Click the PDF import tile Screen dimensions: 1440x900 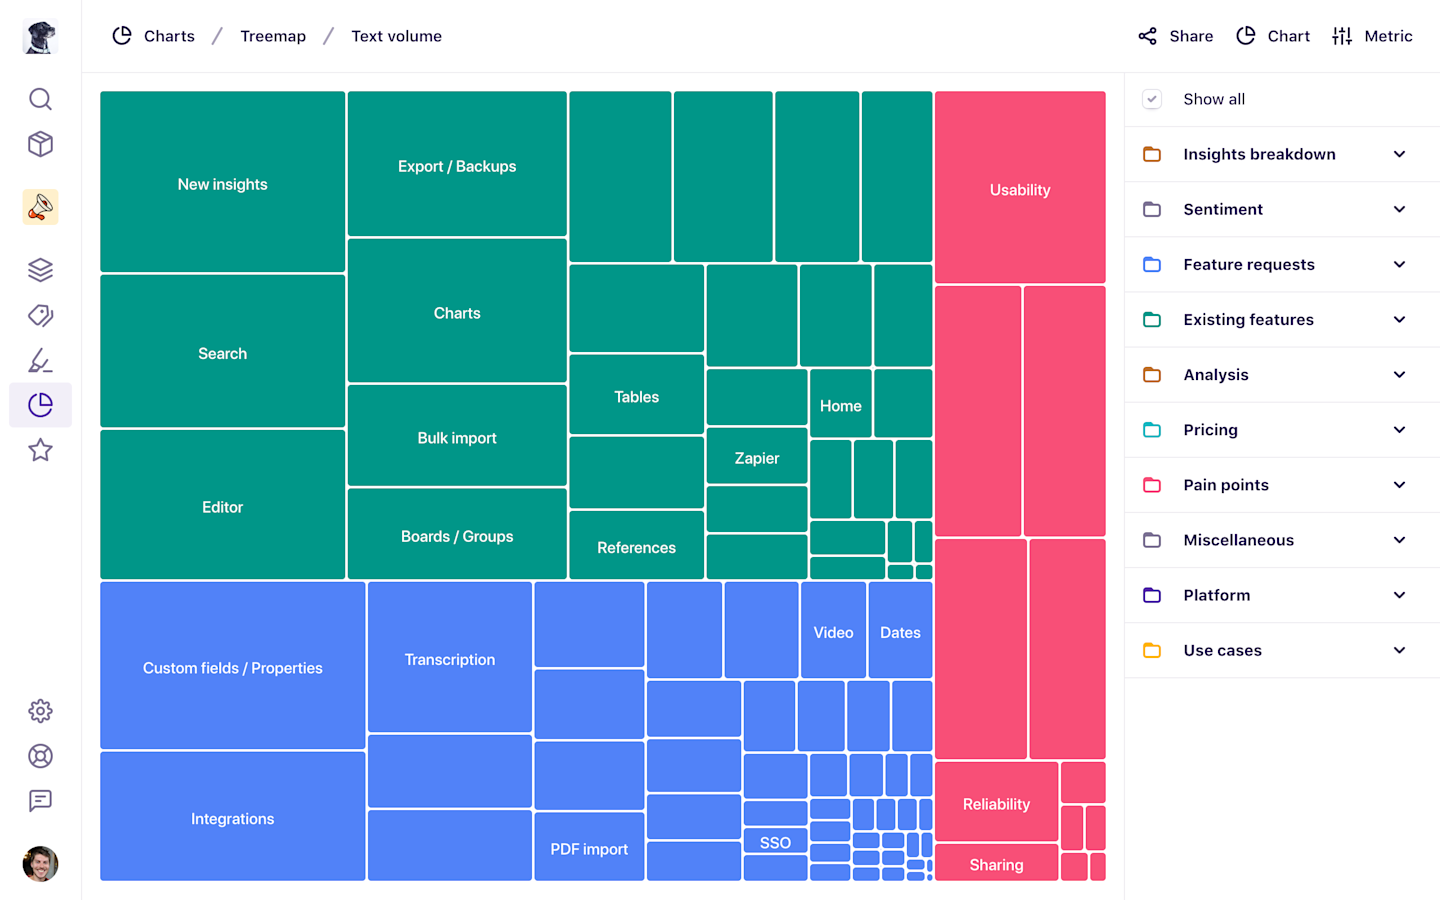coord(589,846)
